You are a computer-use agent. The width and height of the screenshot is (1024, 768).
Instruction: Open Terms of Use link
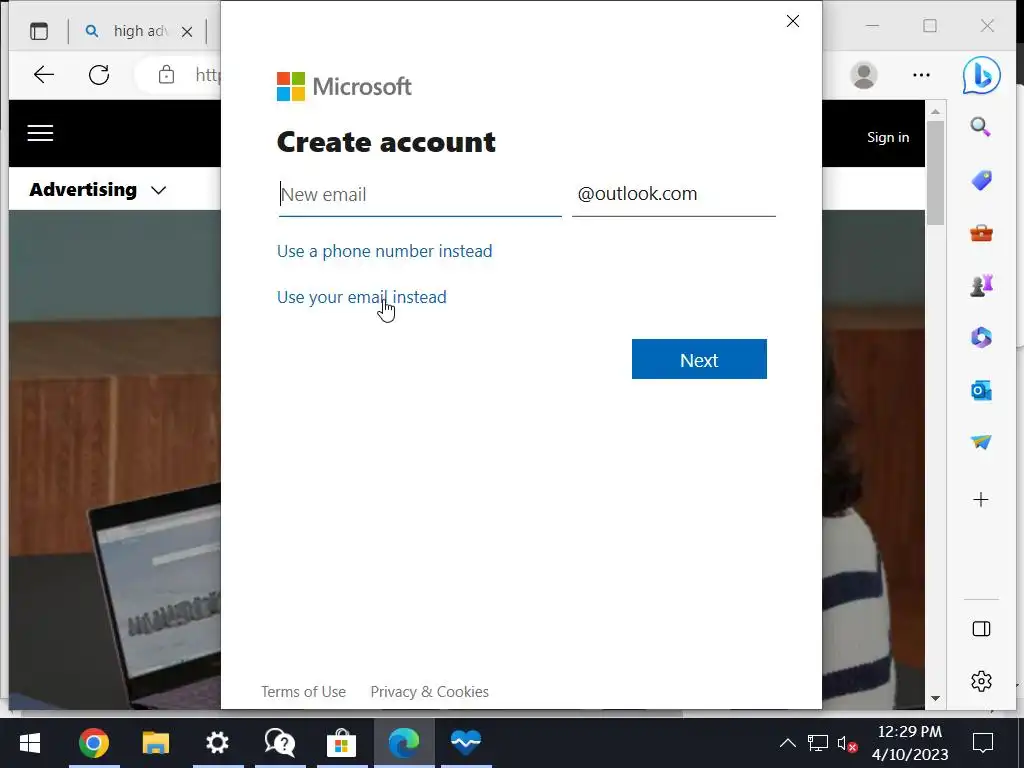[x=304, y=692]
